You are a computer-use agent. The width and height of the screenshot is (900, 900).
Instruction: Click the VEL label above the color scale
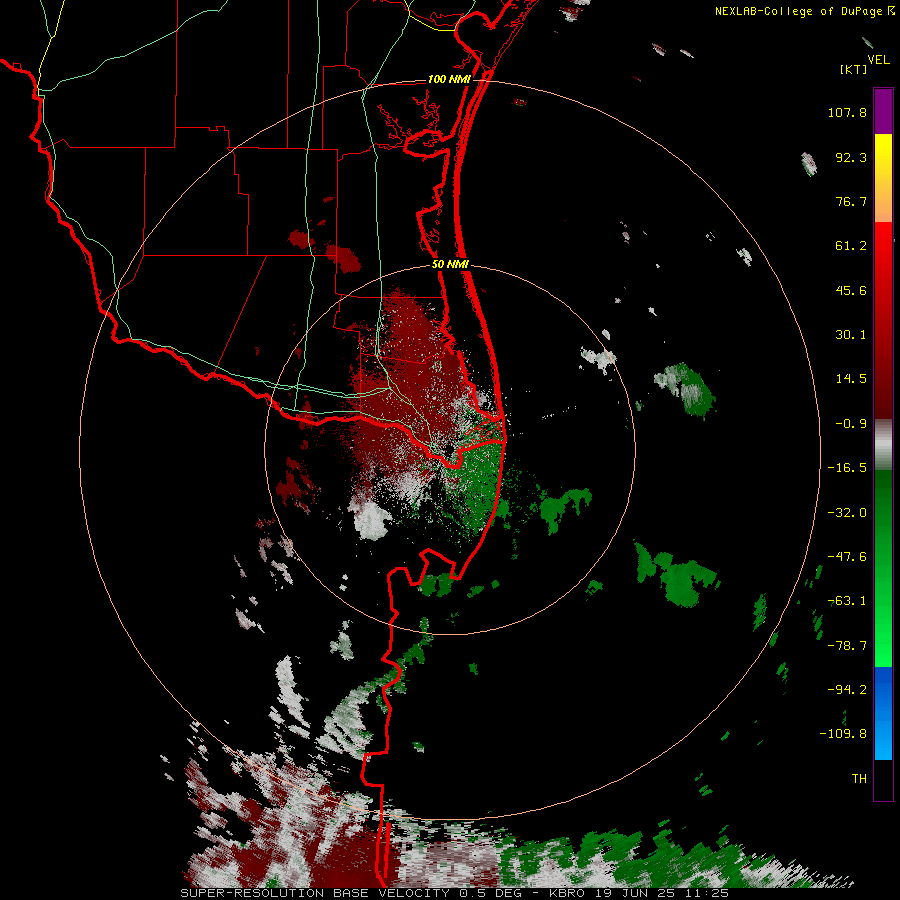click(x=879, y=59)
